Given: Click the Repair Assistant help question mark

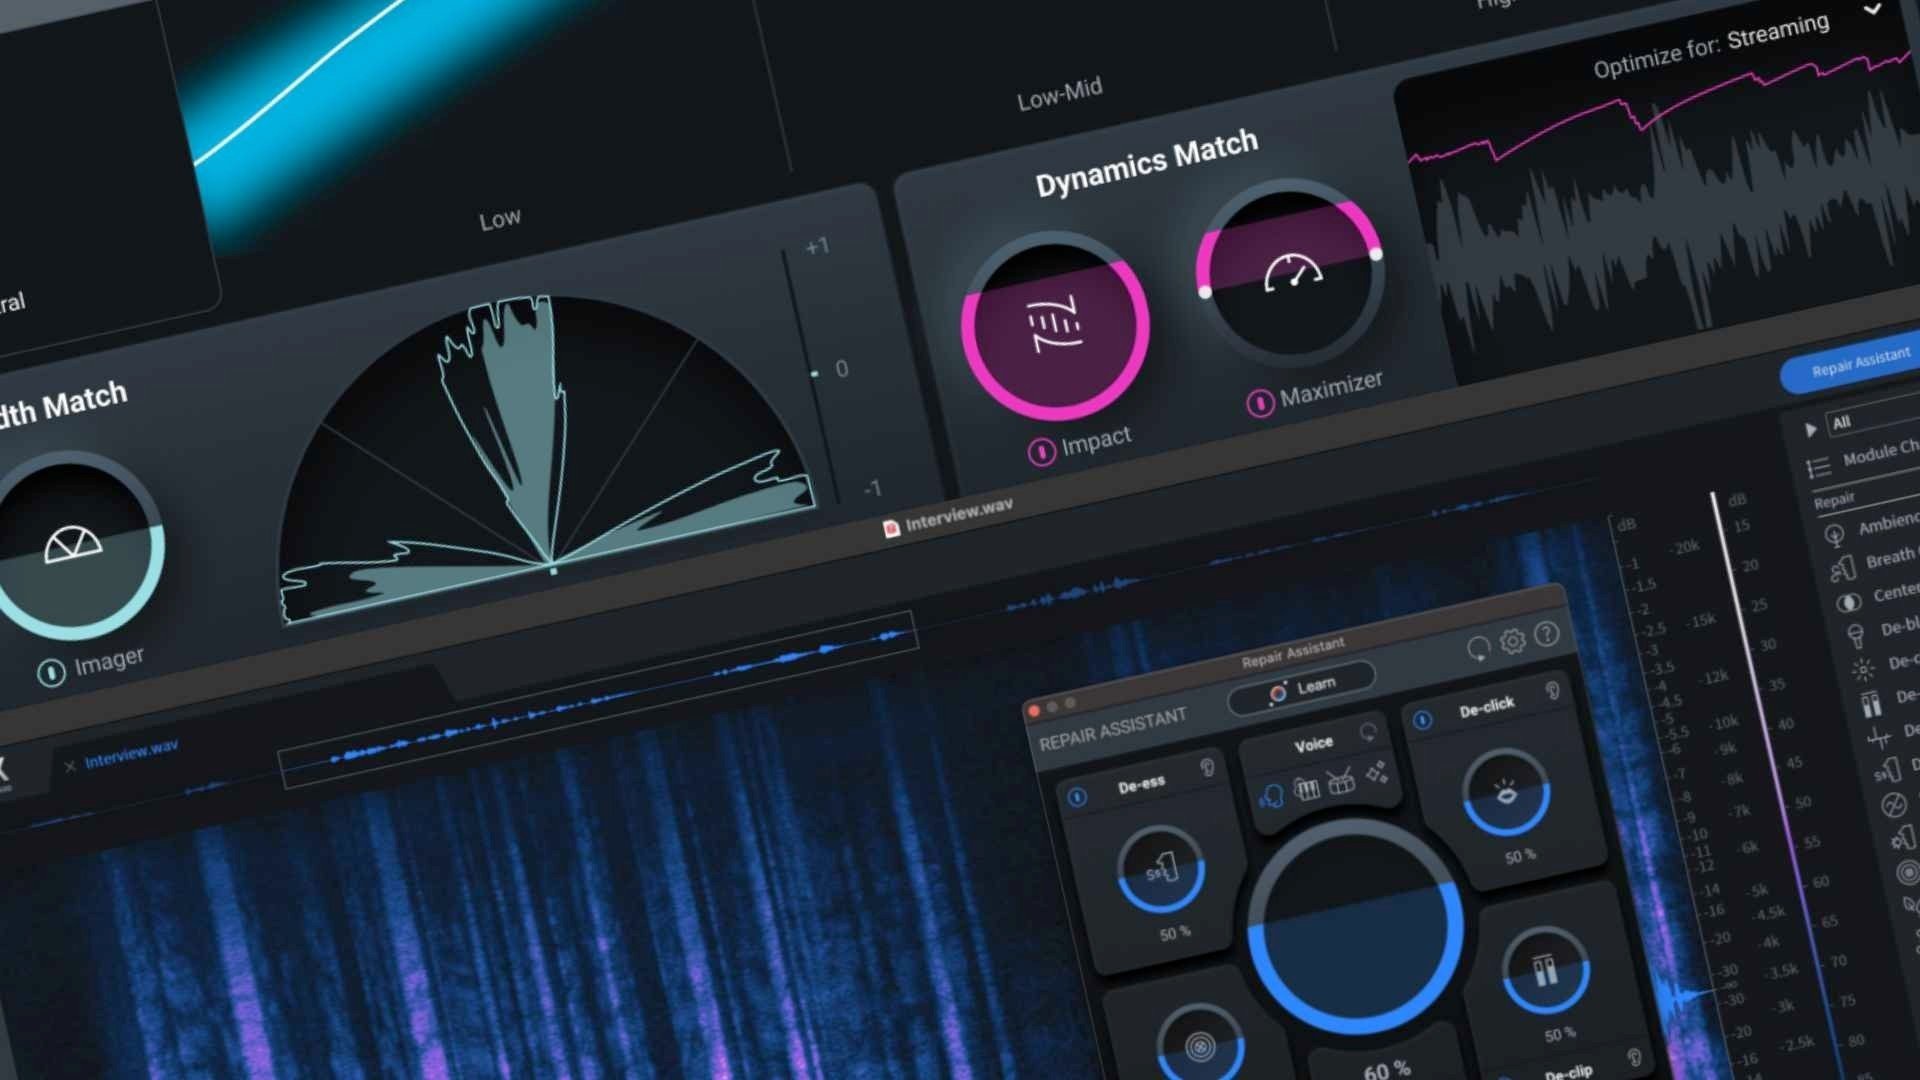Looking at the screenshot, I should click(x=1546, y=635).
